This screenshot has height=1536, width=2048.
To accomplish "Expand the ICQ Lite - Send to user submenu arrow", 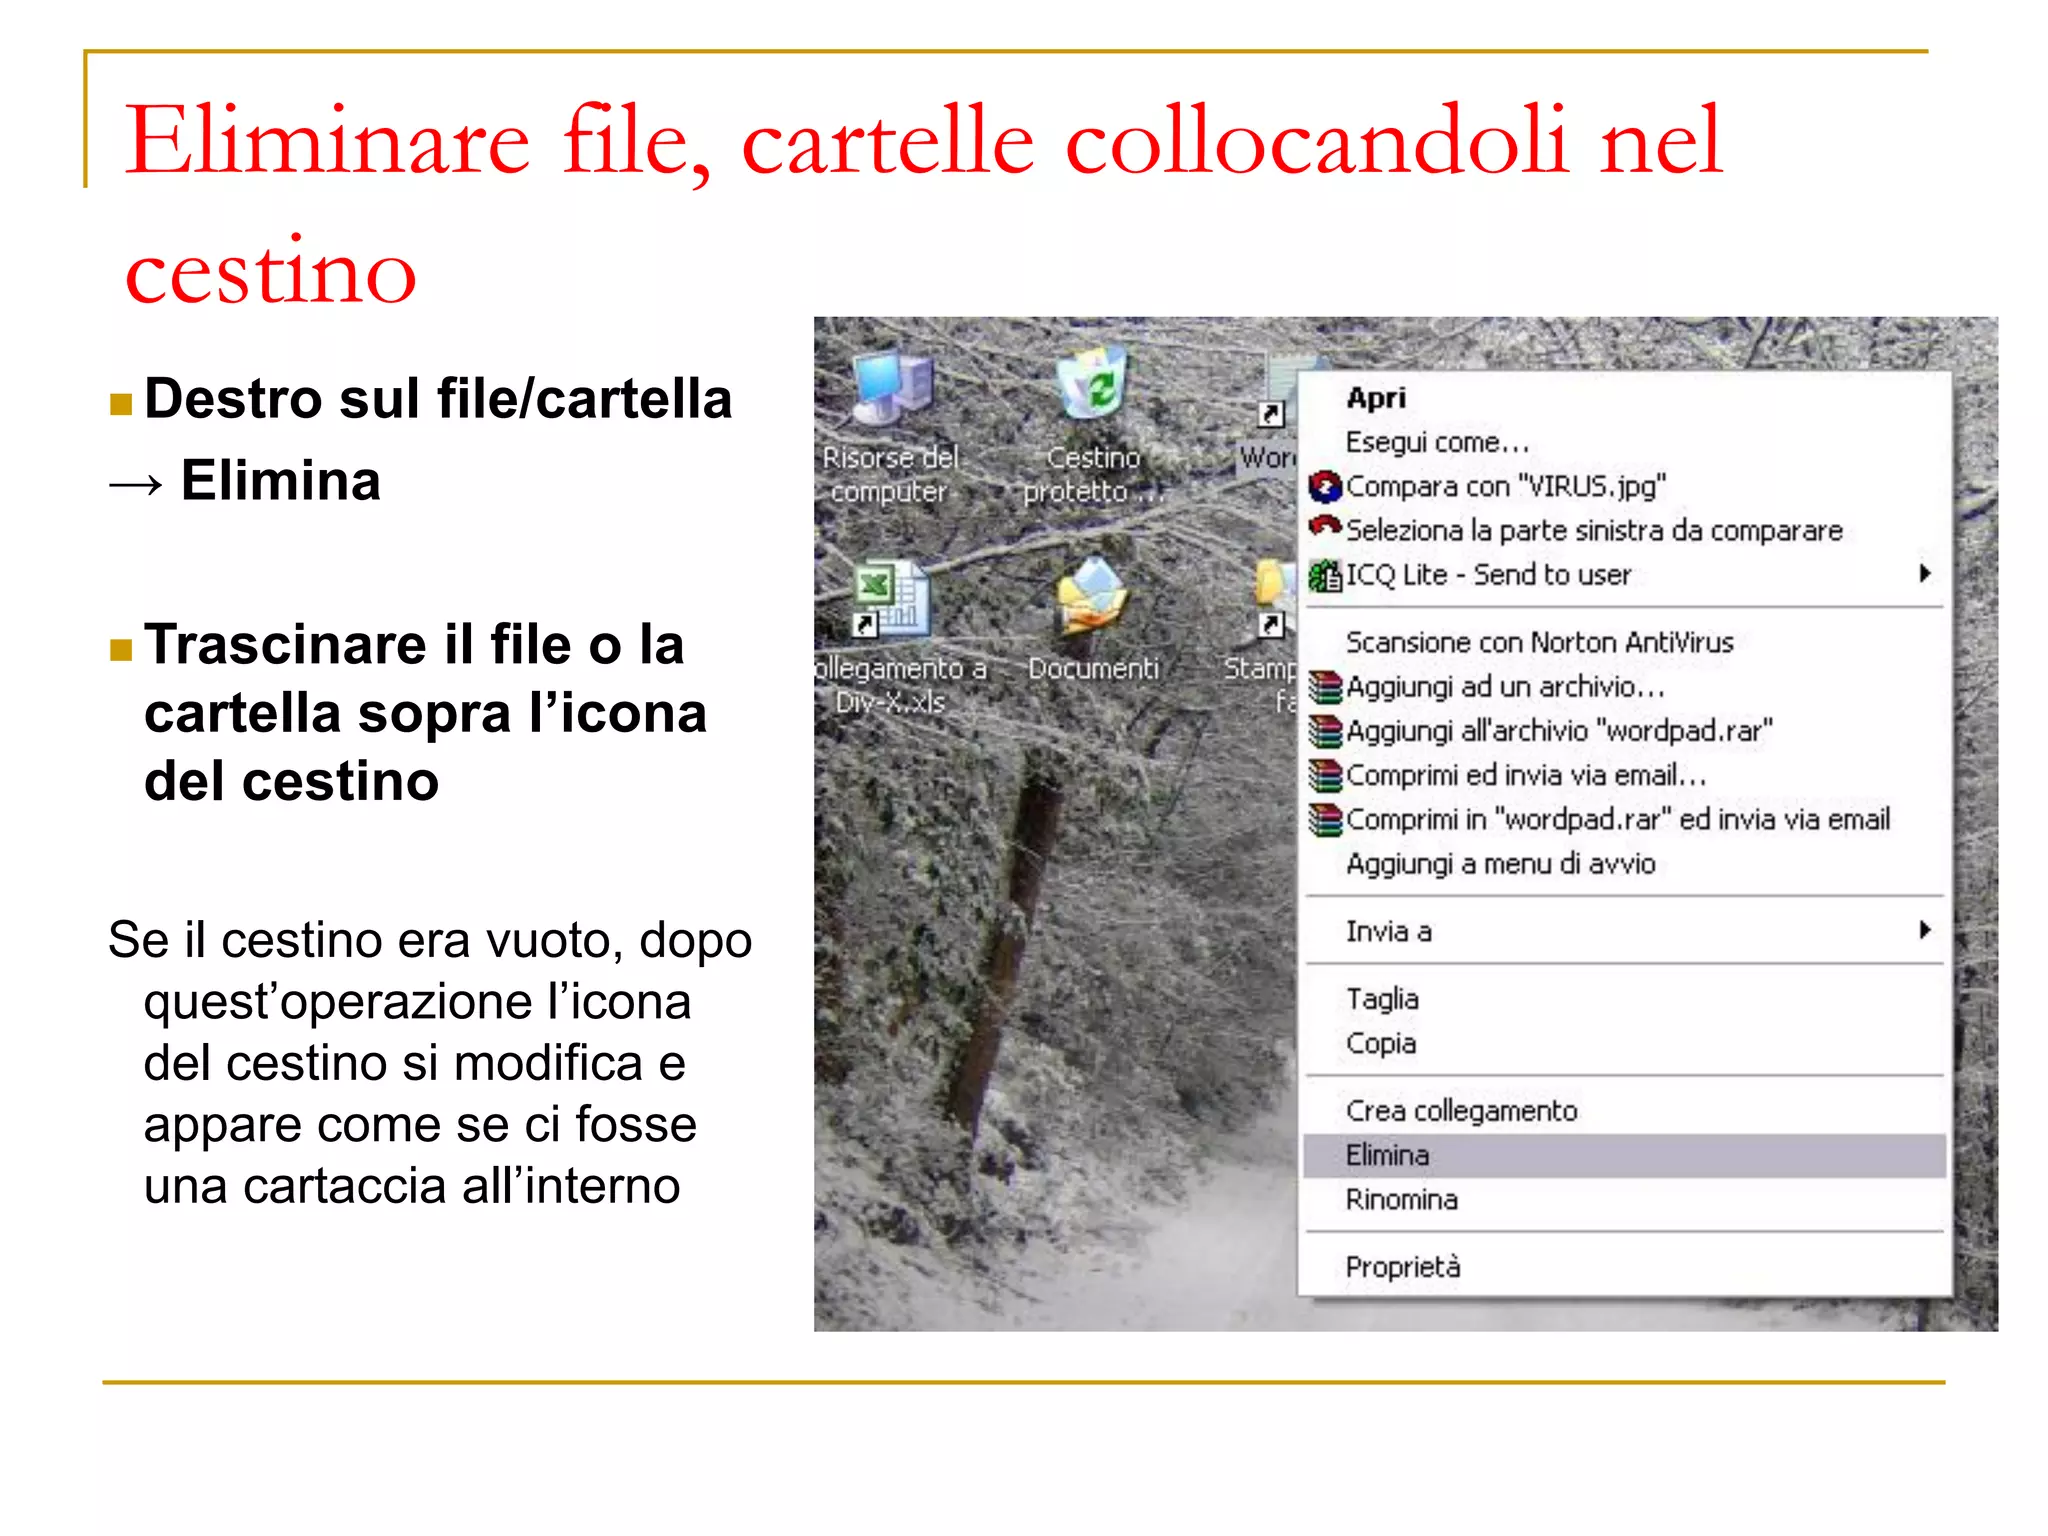I will 1925,573.
